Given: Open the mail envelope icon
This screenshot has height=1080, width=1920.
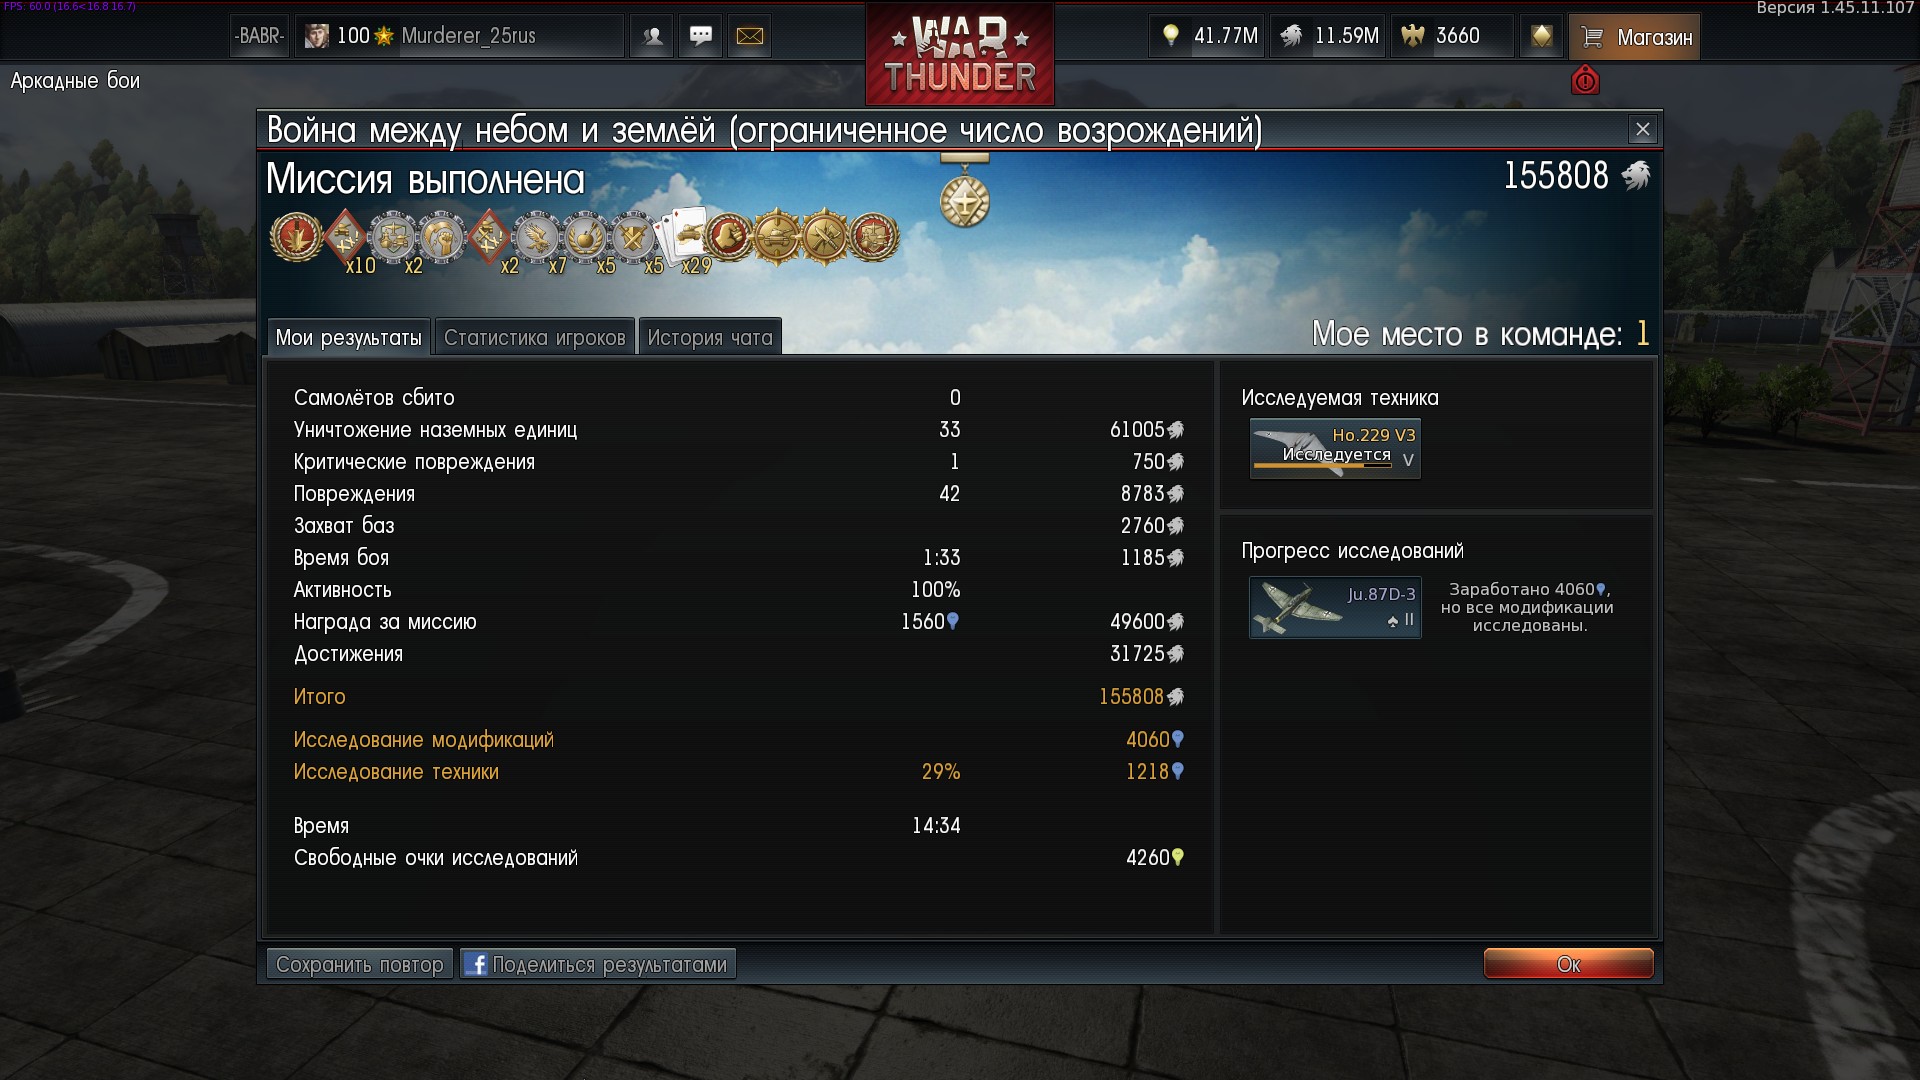Looking at the screenshot, I should pos(750,36).
